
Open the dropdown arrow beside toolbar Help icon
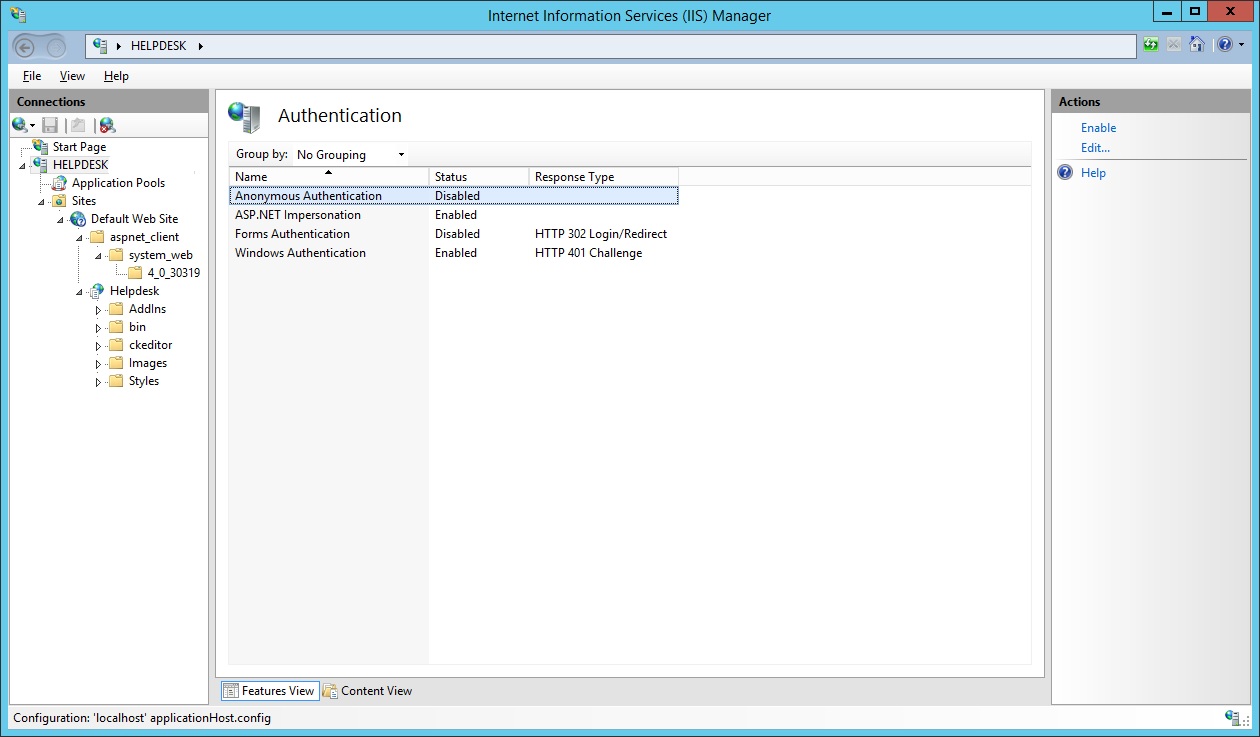pyautogui.click(x=1242, y=45)
